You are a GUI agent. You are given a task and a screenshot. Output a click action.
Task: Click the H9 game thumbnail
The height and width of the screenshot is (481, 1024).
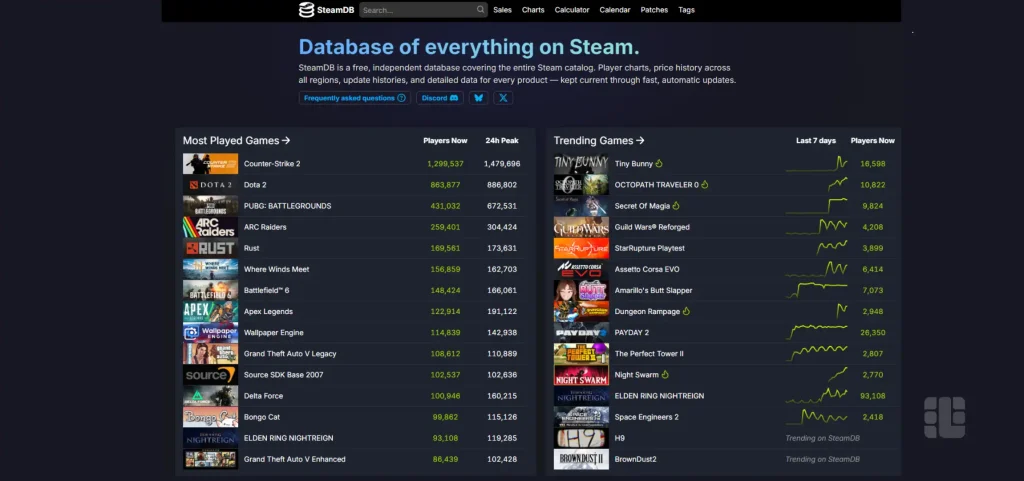coord(581,438)
